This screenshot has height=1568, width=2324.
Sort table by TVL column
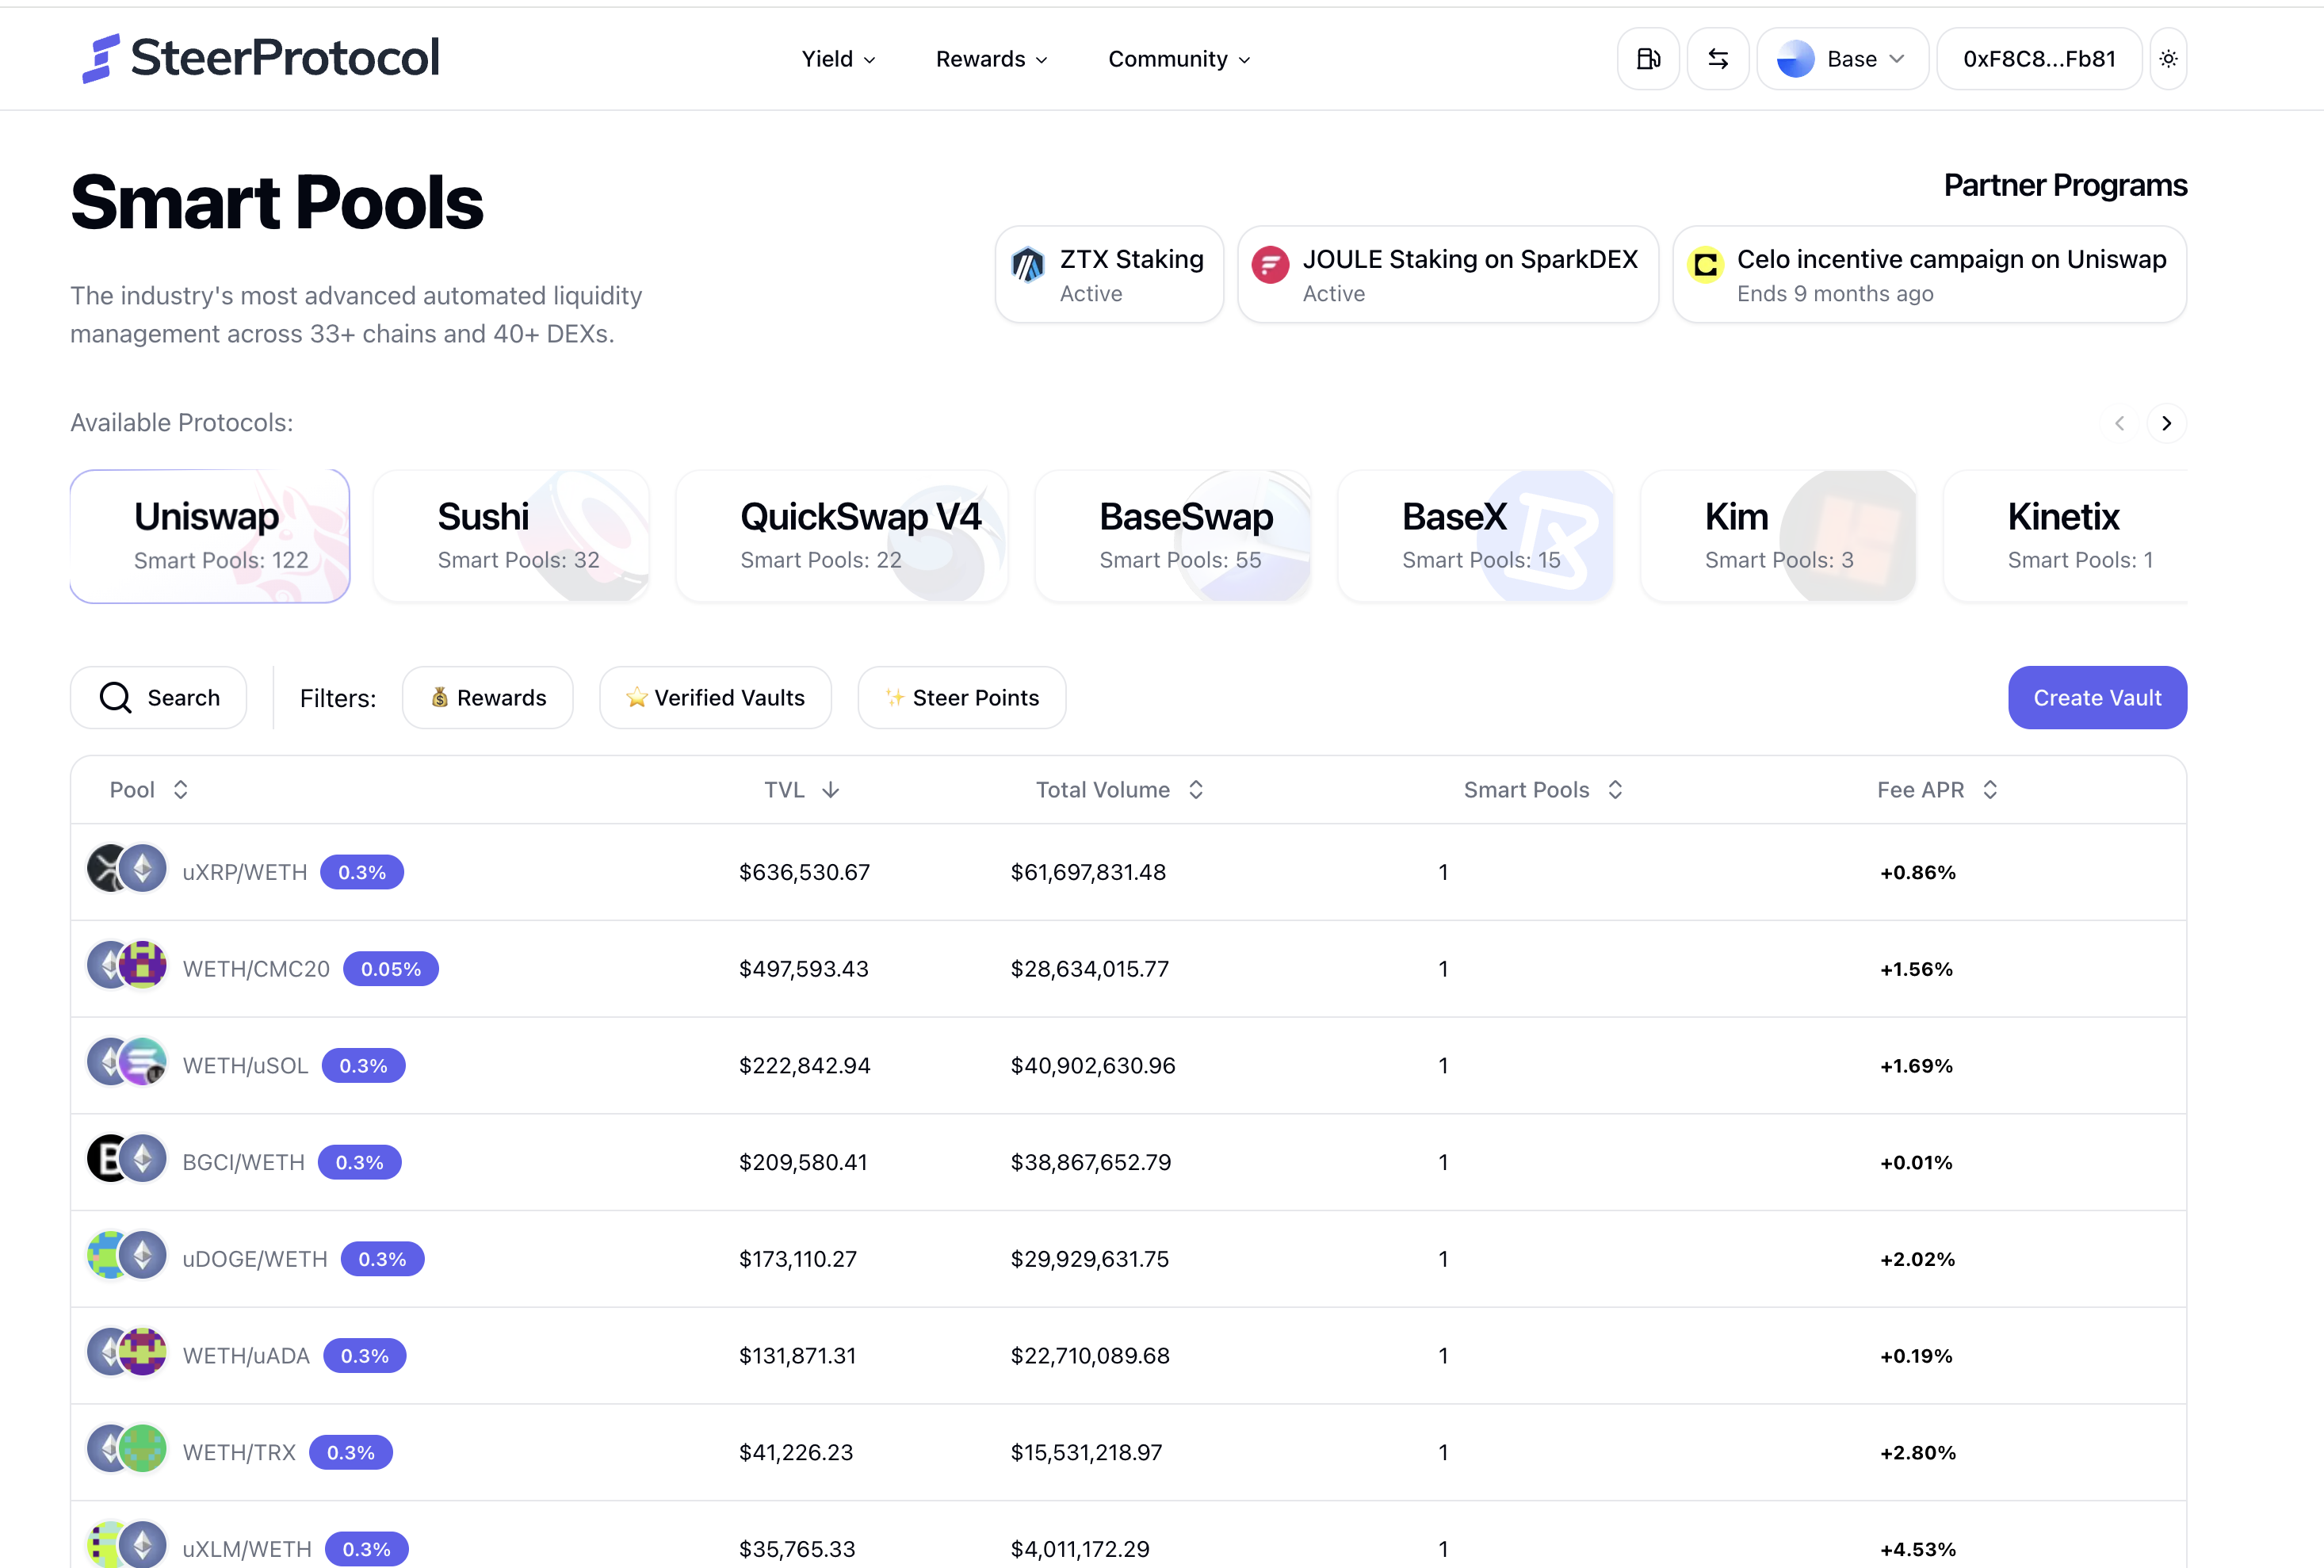pyautogui.click(x=802, y=790)
